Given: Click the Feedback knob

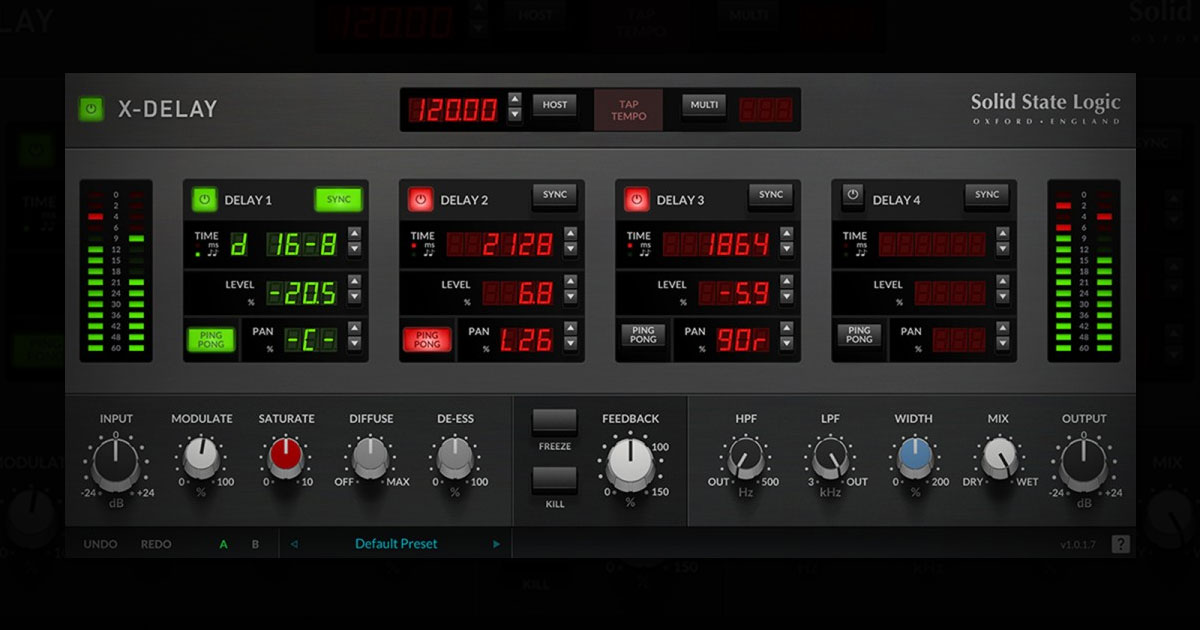Looking at the screenshot, I should (x=630, y=465).
